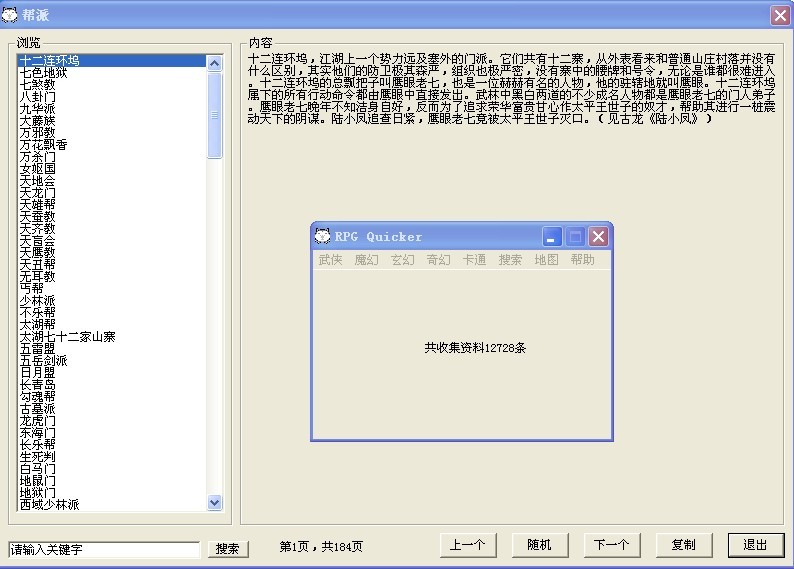The height and width of the screenshot is (569, 794).
Task: Select 九华派 in the list
Action: click(112, 109)
